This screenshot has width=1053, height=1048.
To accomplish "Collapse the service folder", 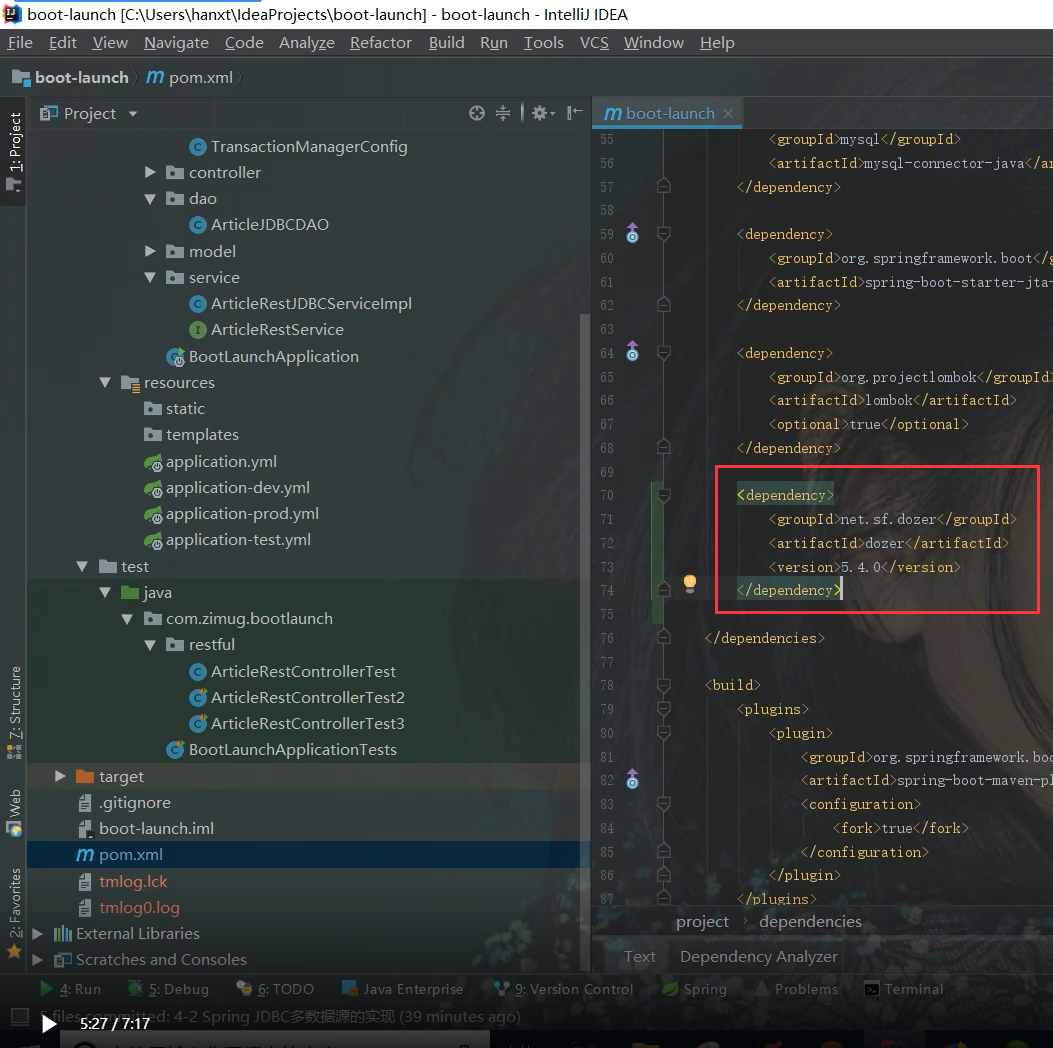I will point(150,277).
